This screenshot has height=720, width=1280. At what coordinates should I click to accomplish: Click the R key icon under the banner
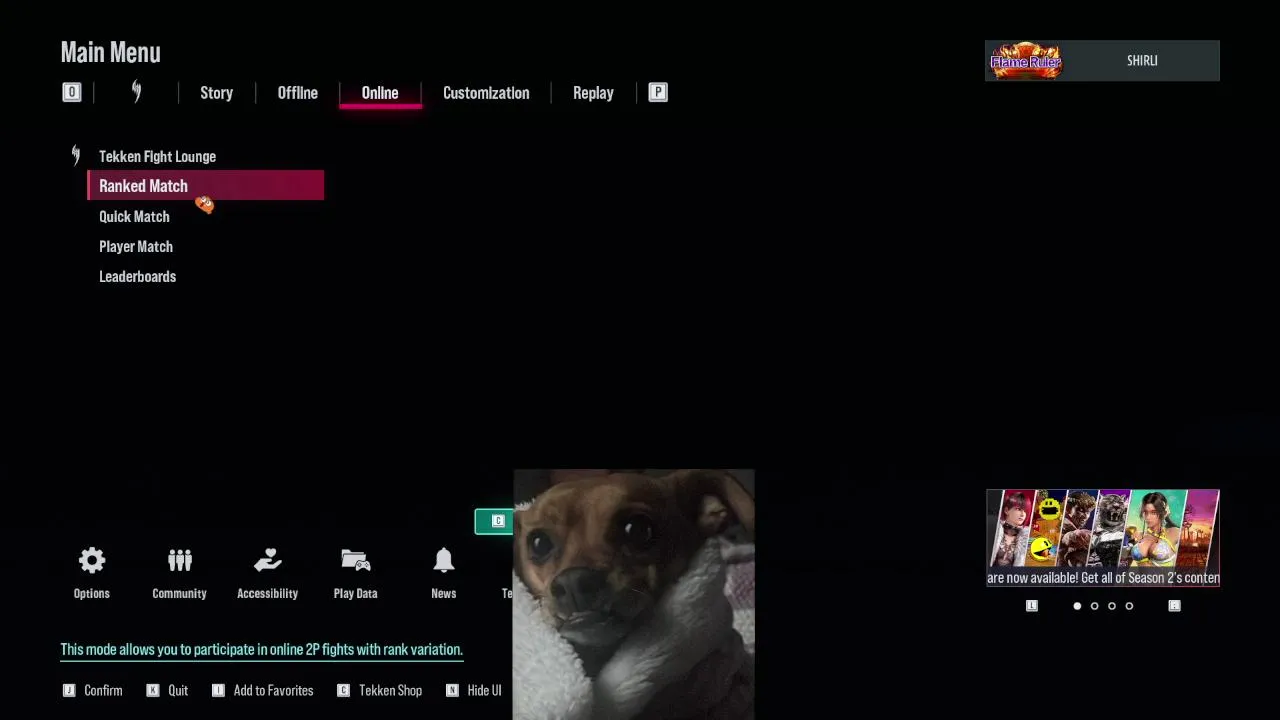[1174, 605]
